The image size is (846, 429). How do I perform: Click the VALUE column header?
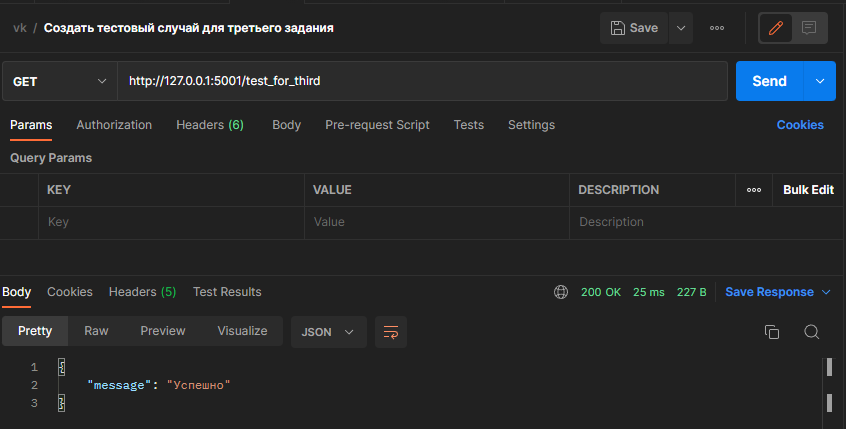coord(332,190)
